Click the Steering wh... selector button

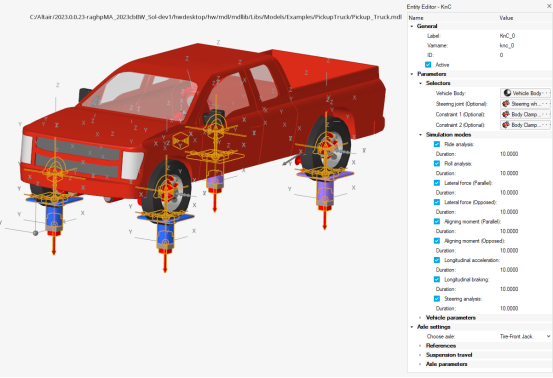(x=525, y=104)
